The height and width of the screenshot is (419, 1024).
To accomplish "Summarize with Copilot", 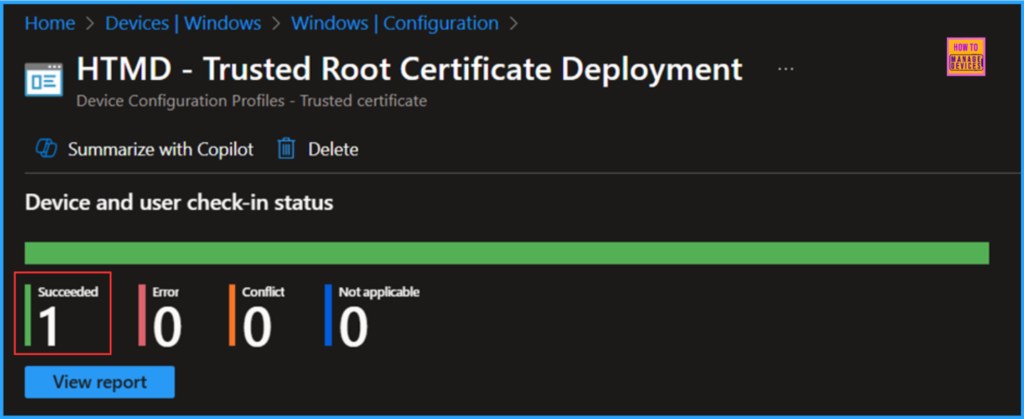I will click(x=160, y=149).
